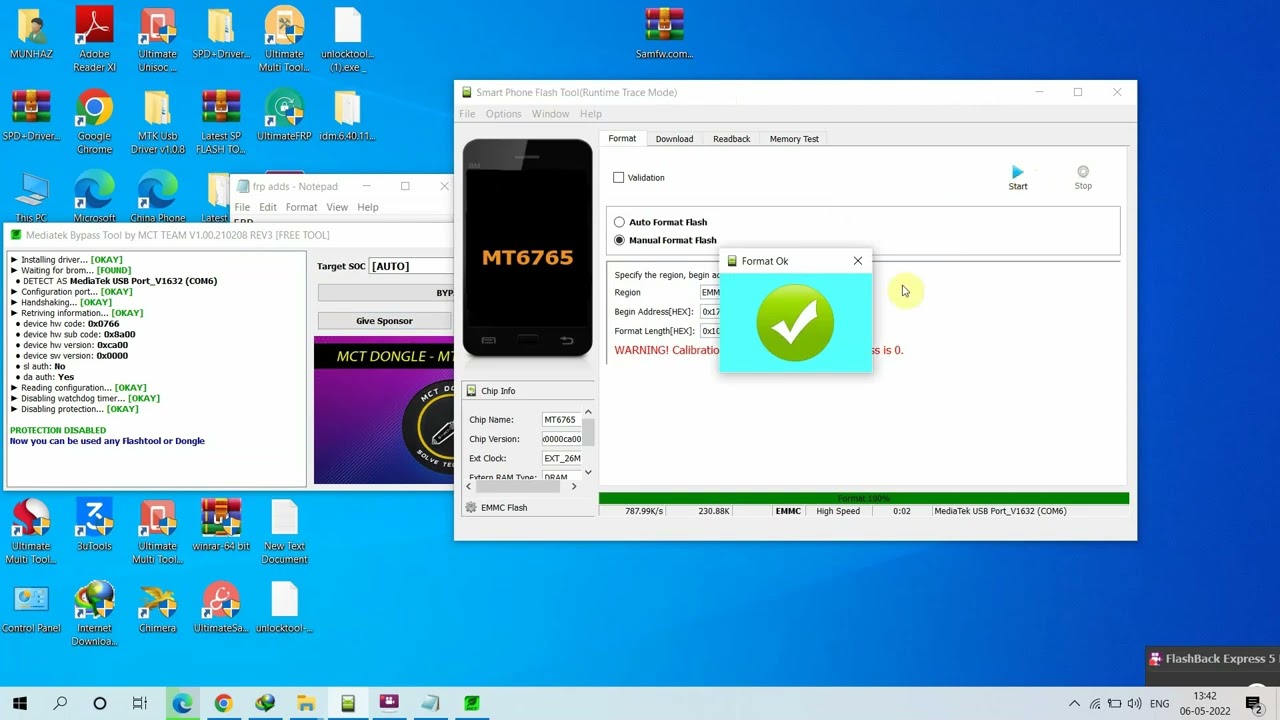The image size is (1280, 720).
Task: Click SPD+Driver folder on desktop top row
Action: pyautogui.click(x=220, y=33)
